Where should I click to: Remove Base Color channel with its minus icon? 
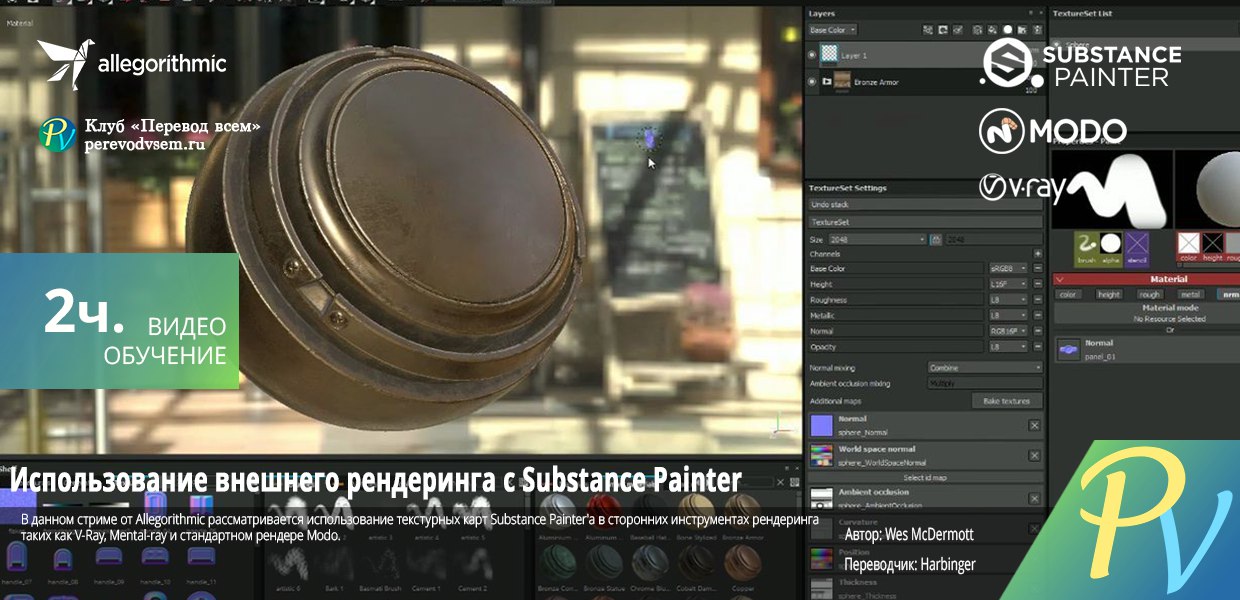(x=1038, y=268)
